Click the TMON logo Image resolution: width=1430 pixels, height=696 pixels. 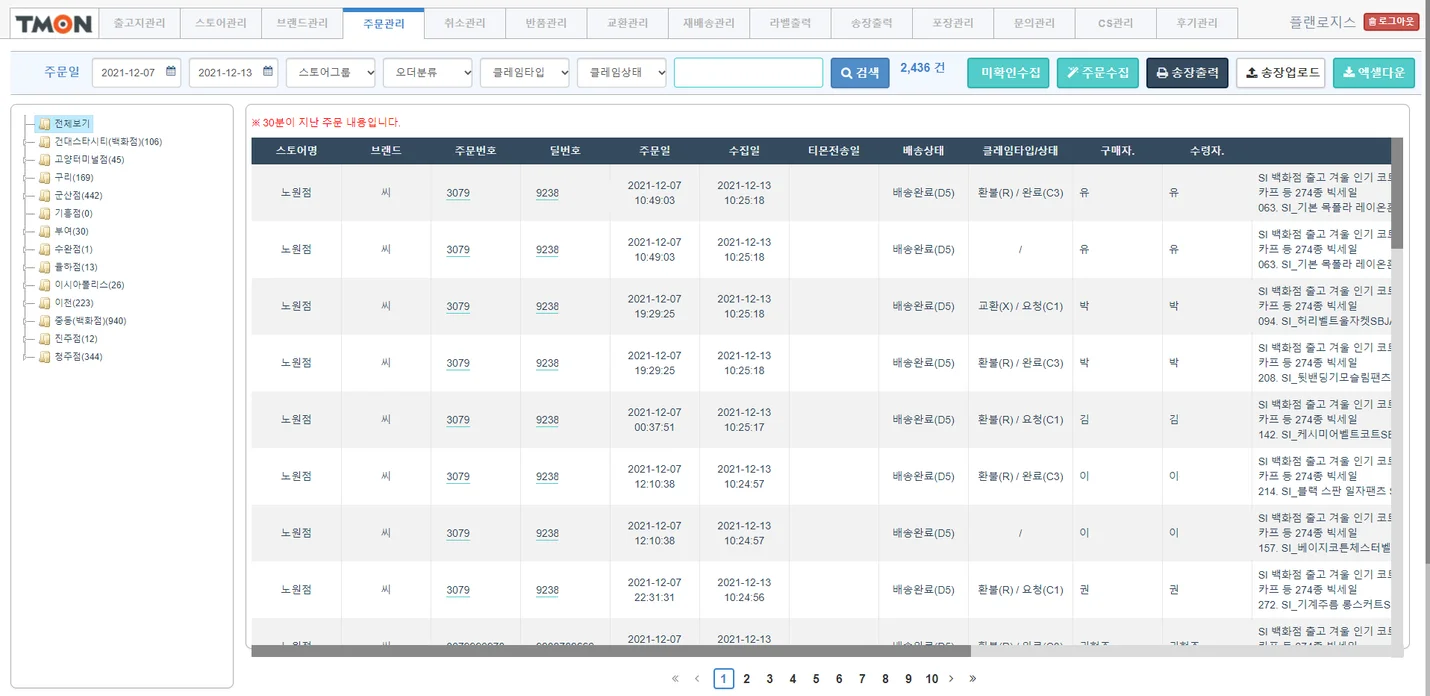54,24
